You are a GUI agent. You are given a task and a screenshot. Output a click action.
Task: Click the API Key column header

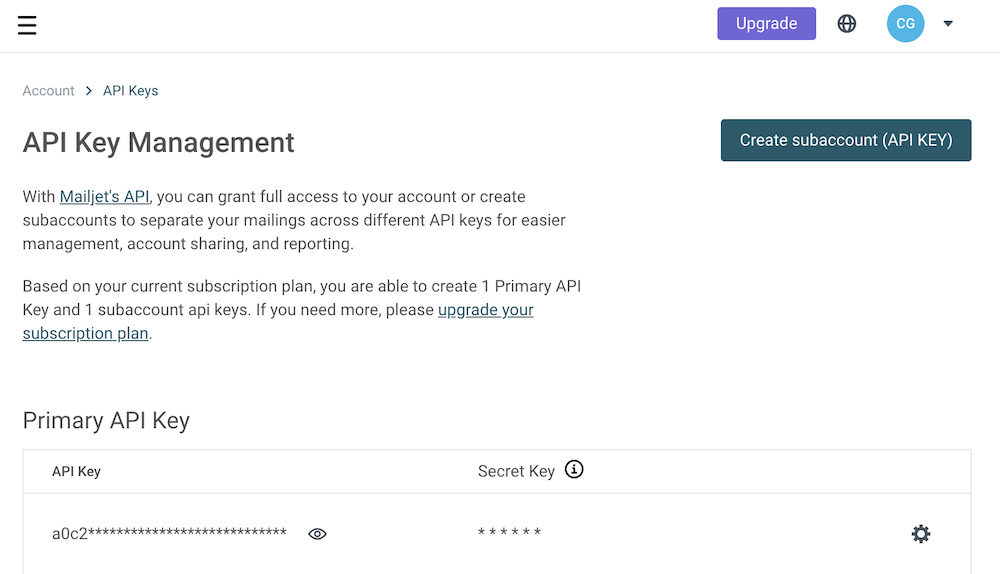(76, 471)
